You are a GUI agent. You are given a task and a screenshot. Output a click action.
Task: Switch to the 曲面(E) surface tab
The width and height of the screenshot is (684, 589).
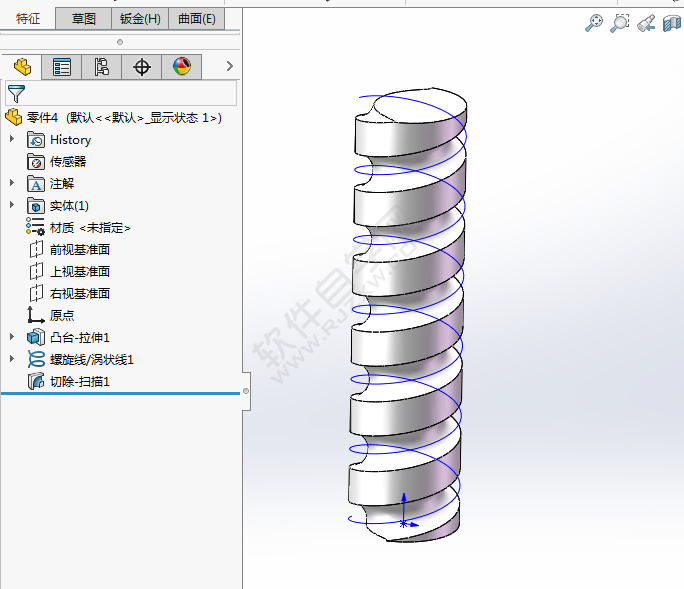click(x=197, y=19)
